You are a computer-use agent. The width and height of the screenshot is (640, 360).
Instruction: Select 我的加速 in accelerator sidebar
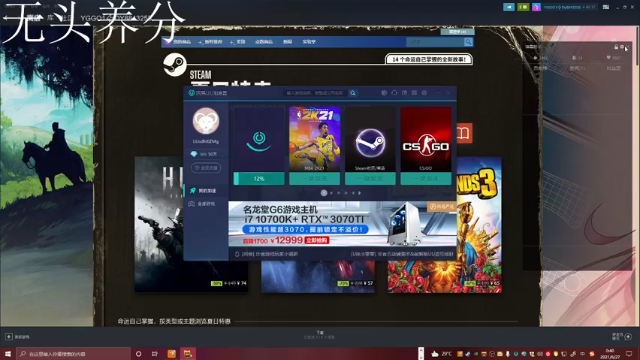tap(206, 191)
